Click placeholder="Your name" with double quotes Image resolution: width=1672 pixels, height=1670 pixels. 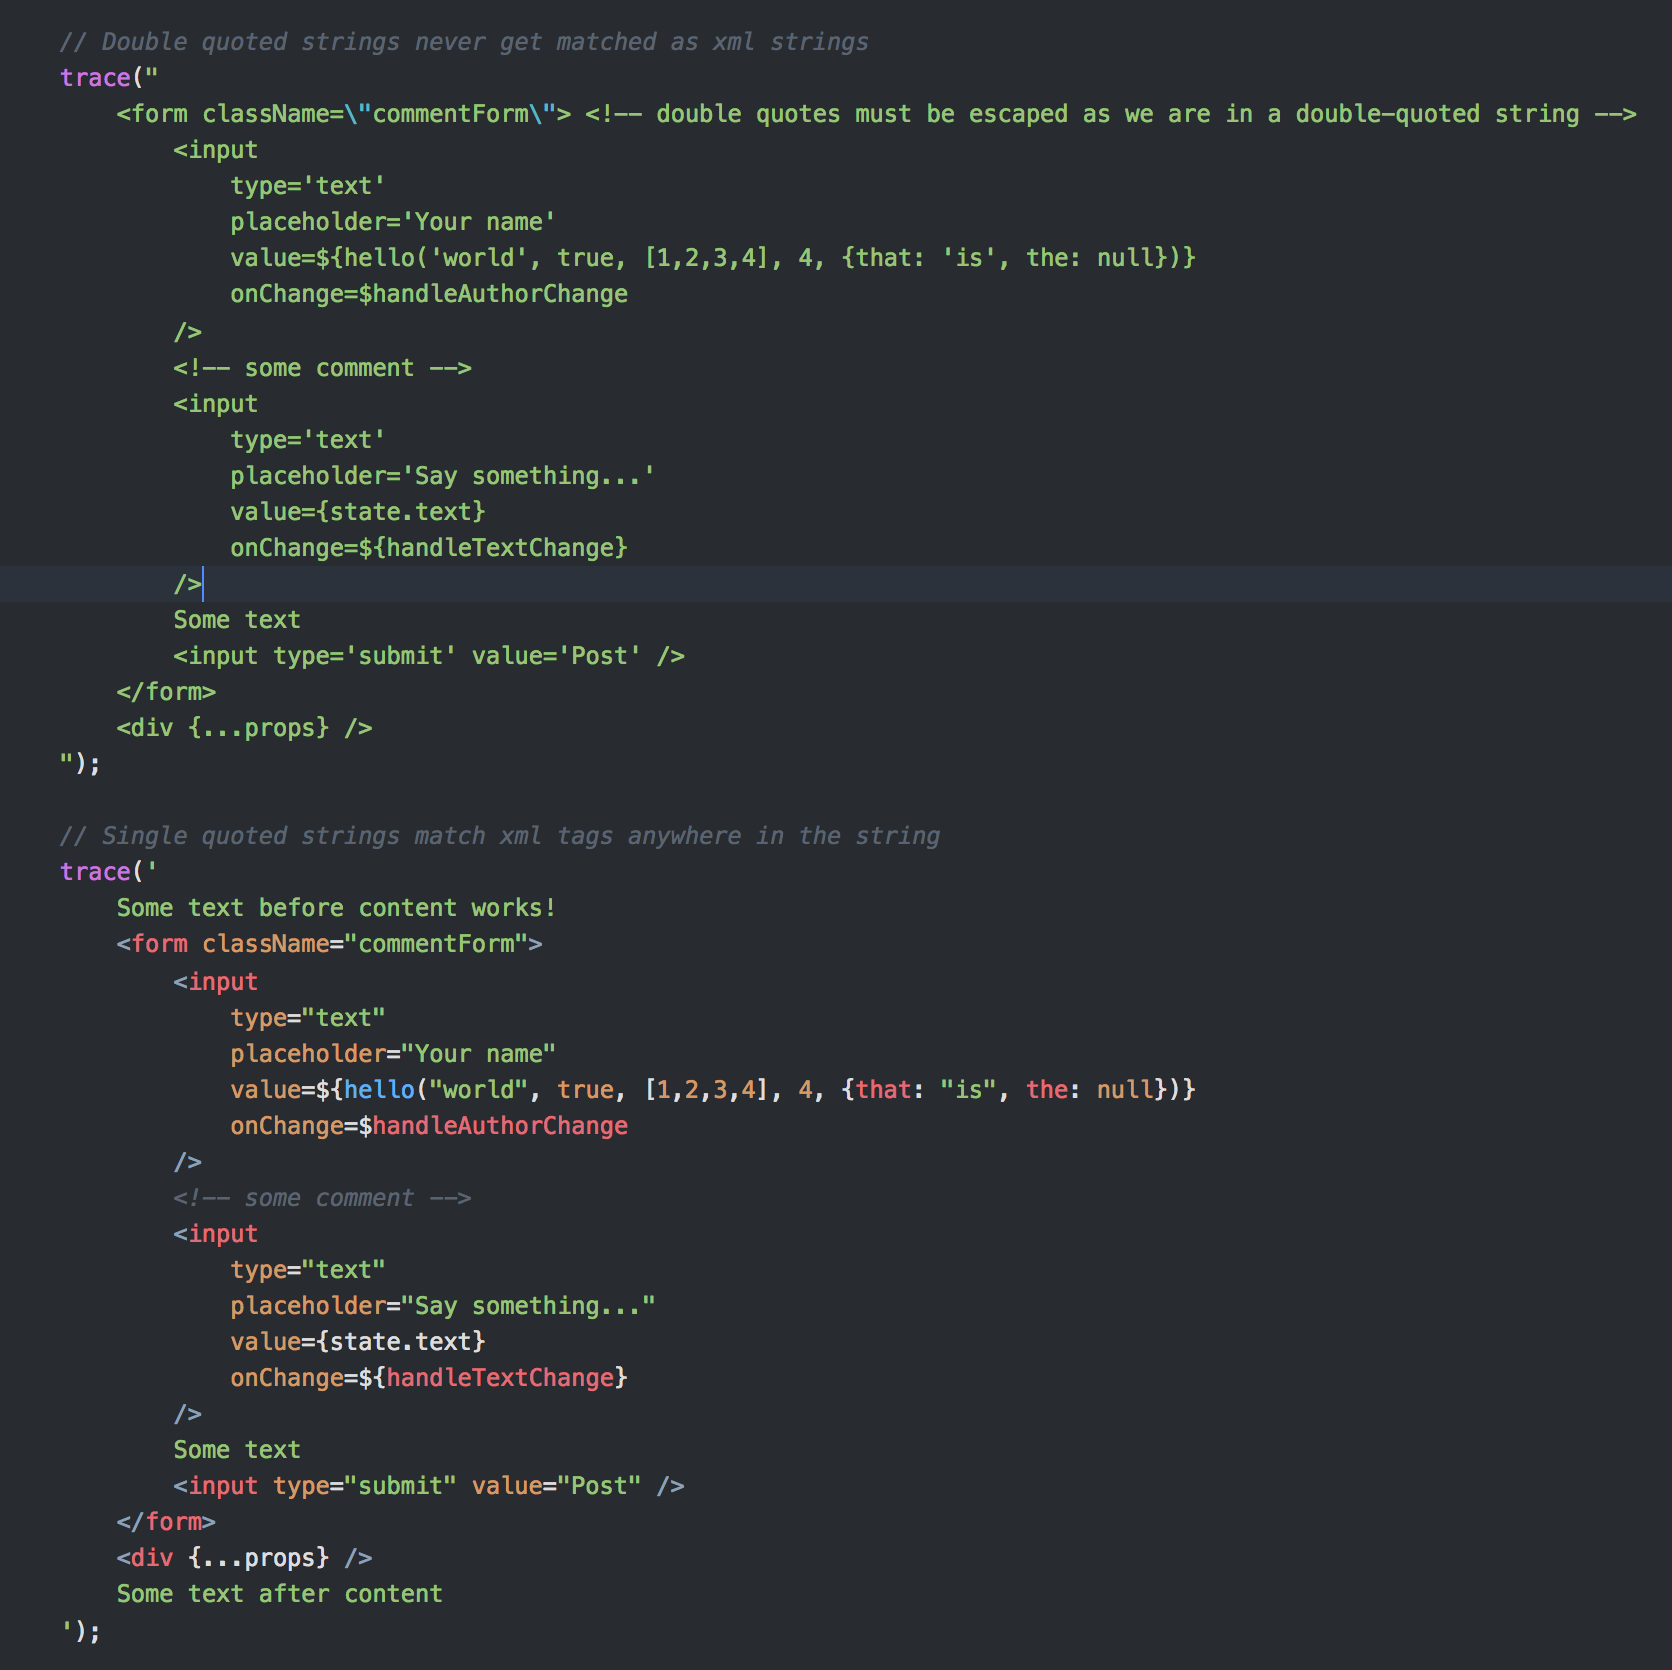click(393, 1054)
